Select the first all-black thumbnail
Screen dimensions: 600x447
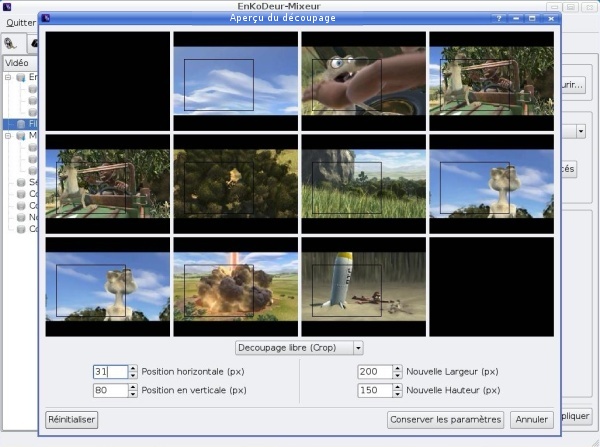pos(108,81)
